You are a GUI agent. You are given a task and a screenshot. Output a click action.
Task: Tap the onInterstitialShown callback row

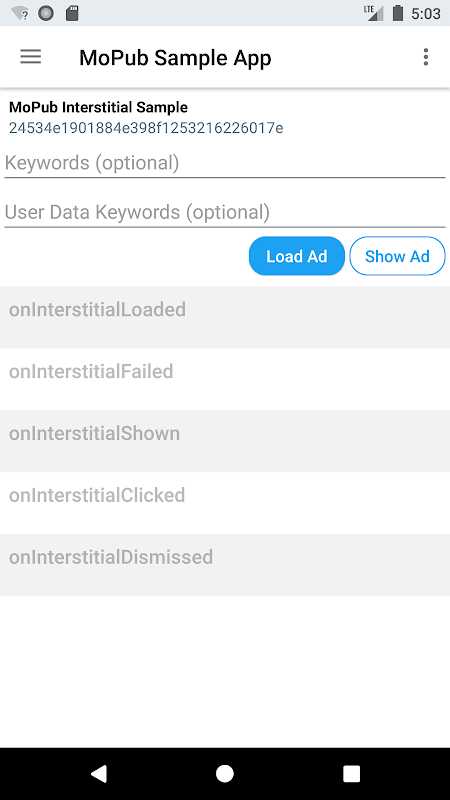[225, 441]
